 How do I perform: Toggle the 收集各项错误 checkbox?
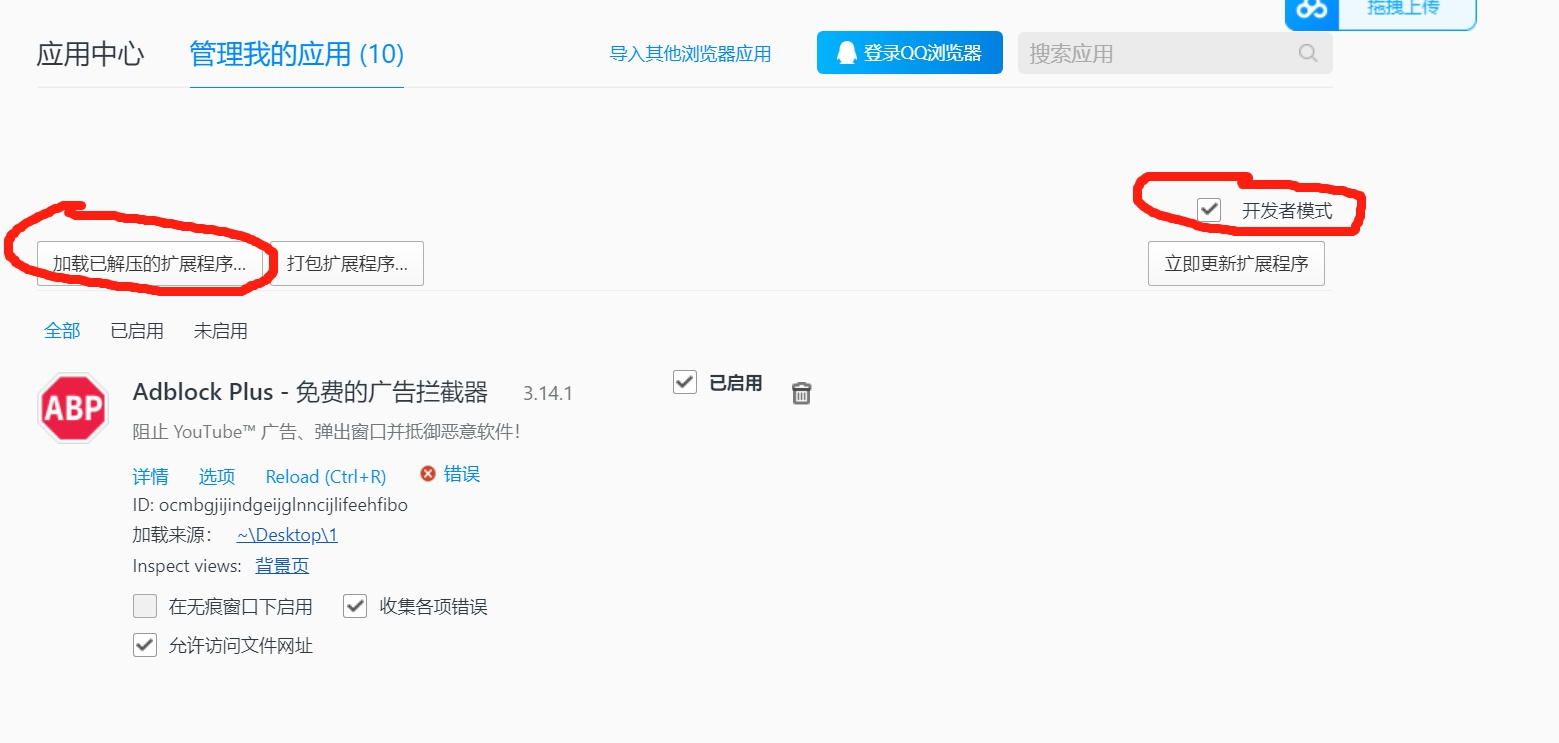[355, 606]
